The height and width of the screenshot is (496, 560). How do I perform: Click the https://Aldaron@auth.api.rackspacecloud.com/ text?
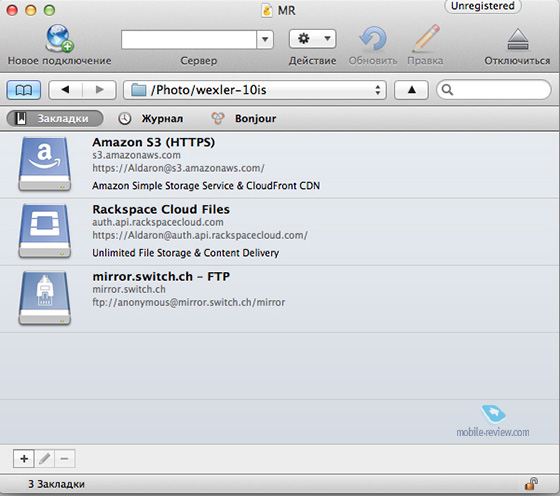pyautogui.click(x=200, y=235)
